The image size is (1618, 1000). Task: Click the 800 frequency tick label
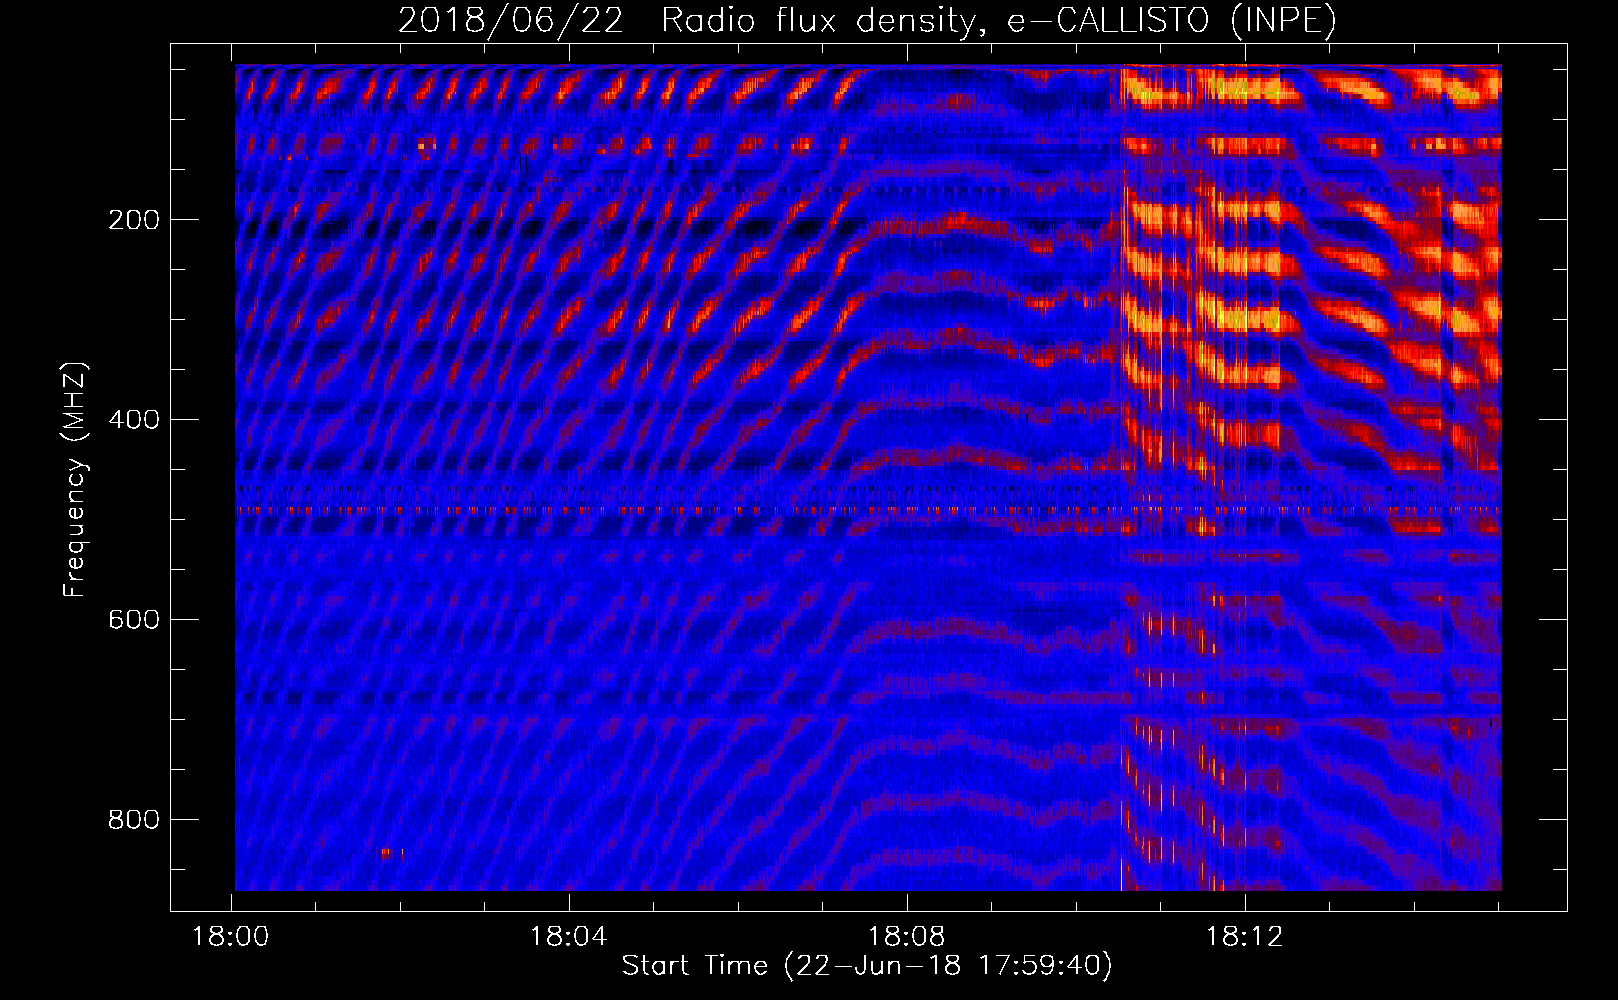[134, 820]
